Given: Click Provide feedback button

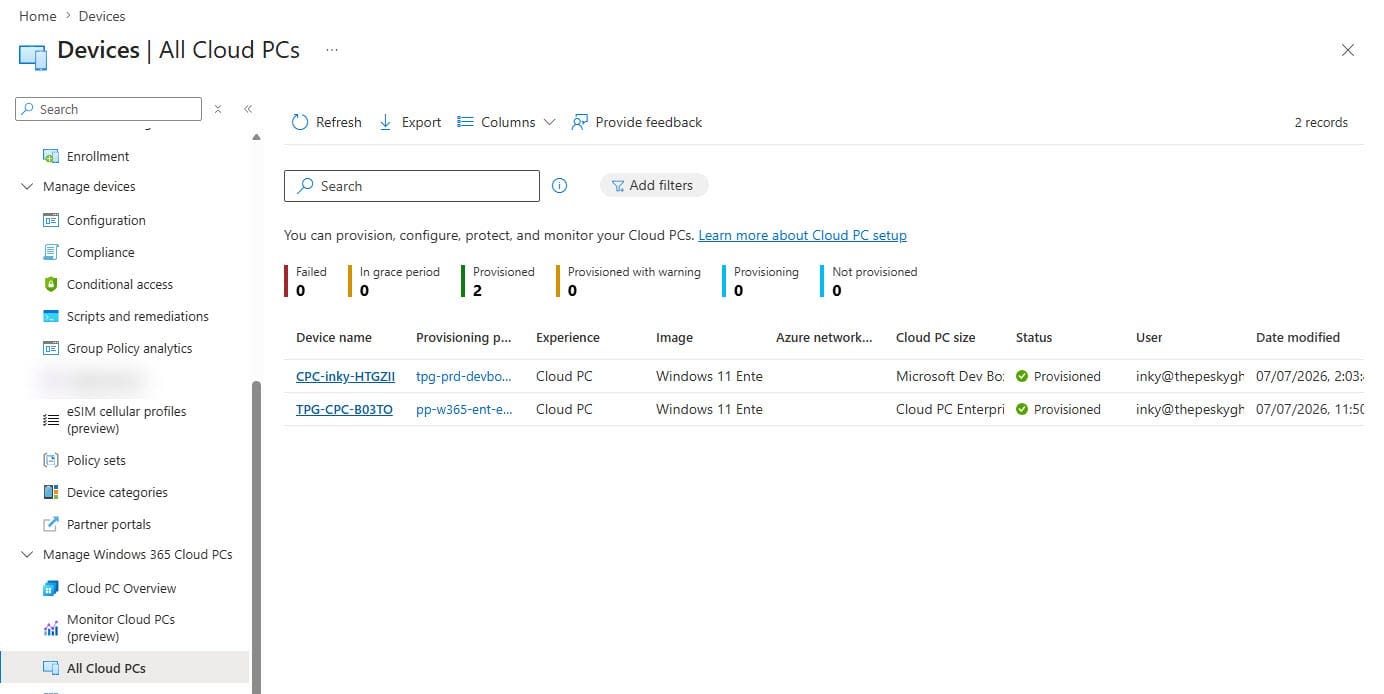Looking at the screenshot, I should coord(636,122).
